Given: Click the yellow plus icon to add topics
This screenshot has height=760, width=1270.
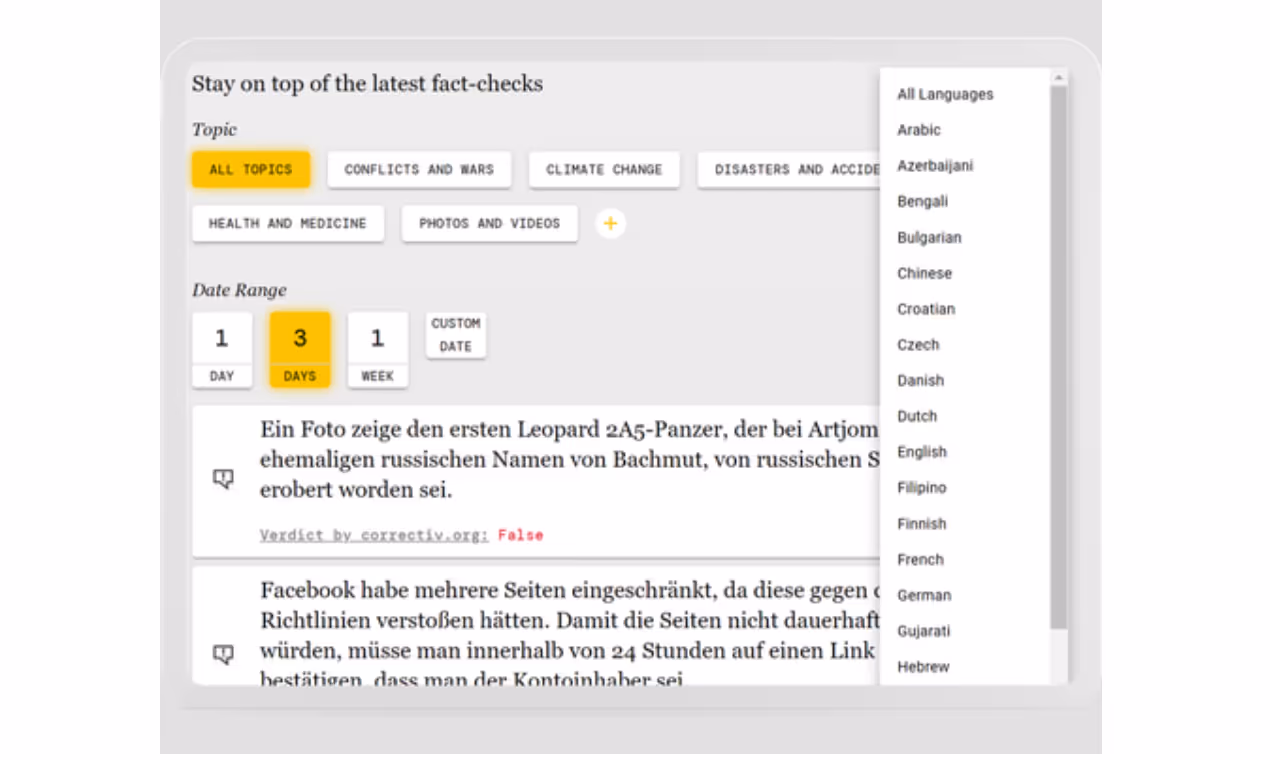Looking at the screenshot, I should point(611,223).
